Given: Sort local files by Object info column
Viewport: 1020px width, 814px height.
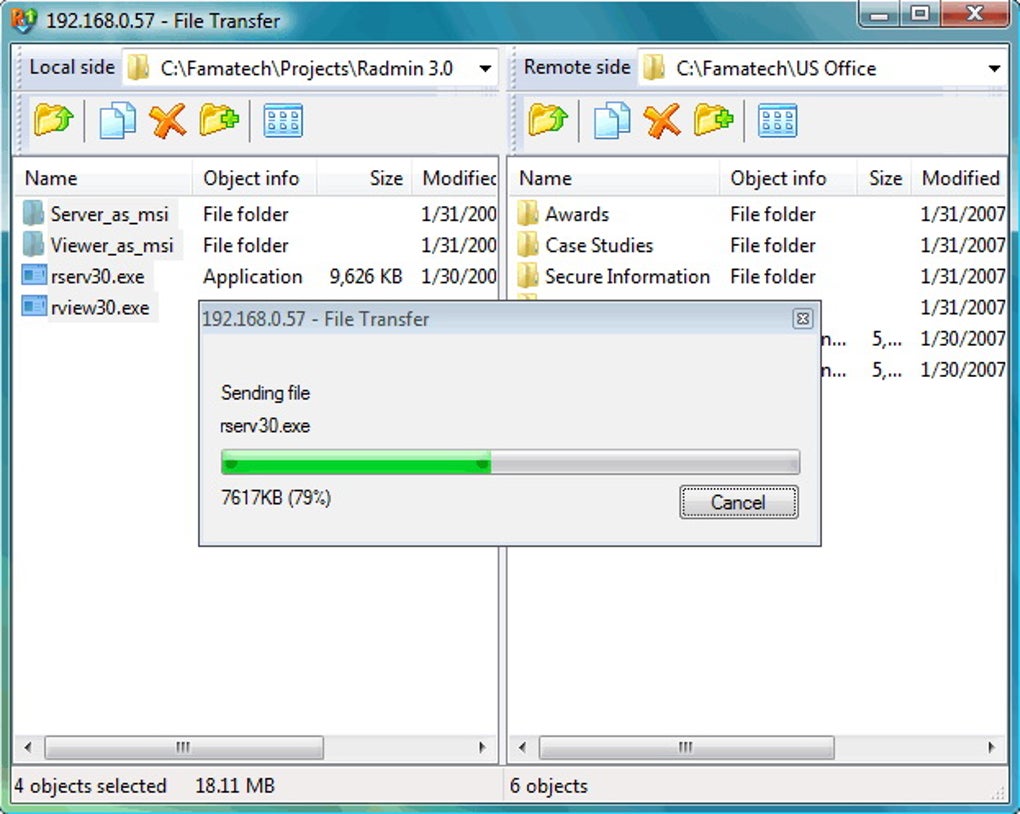Looking at the screenshot, I should pyautogui.click(x=254, y=178).
